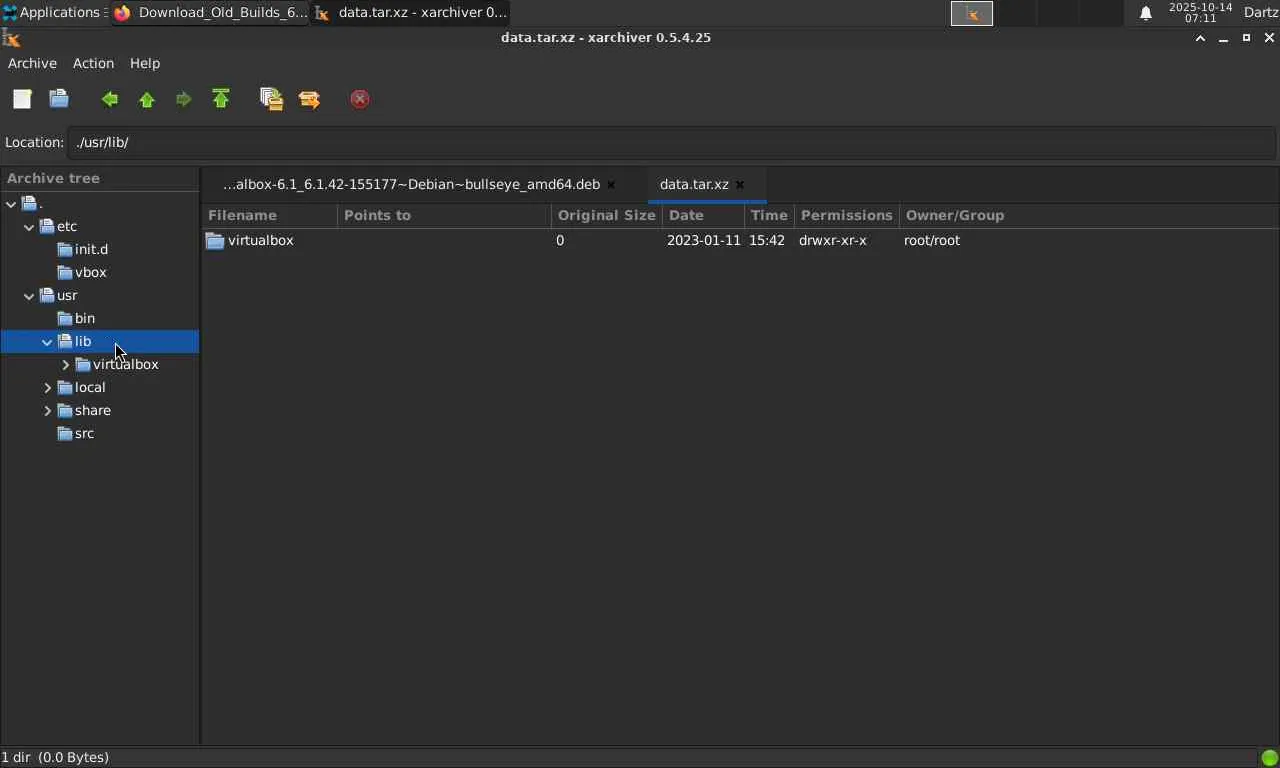The width and height of the screenshot is (1280, 768).
Task: Open the Archive menu
Action: [x=32, y=63]
